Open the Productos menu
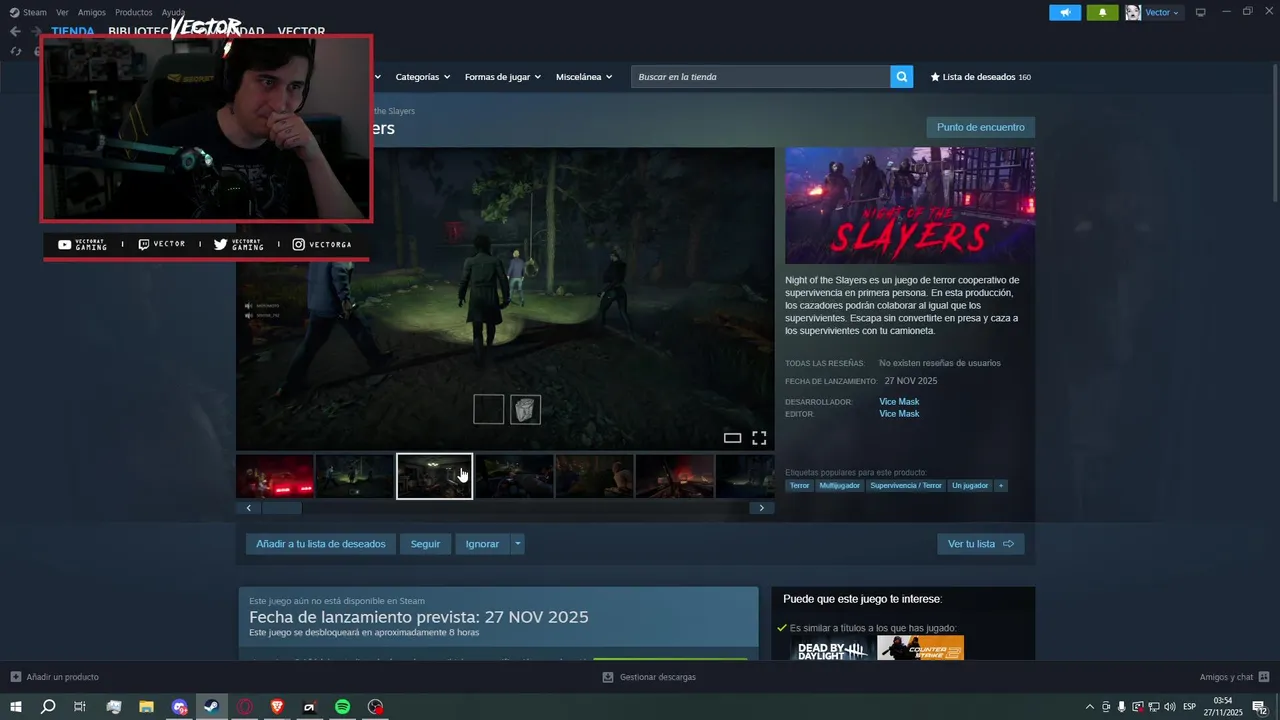The width and height of the screenshot is (1280, 720). point(134,12)
